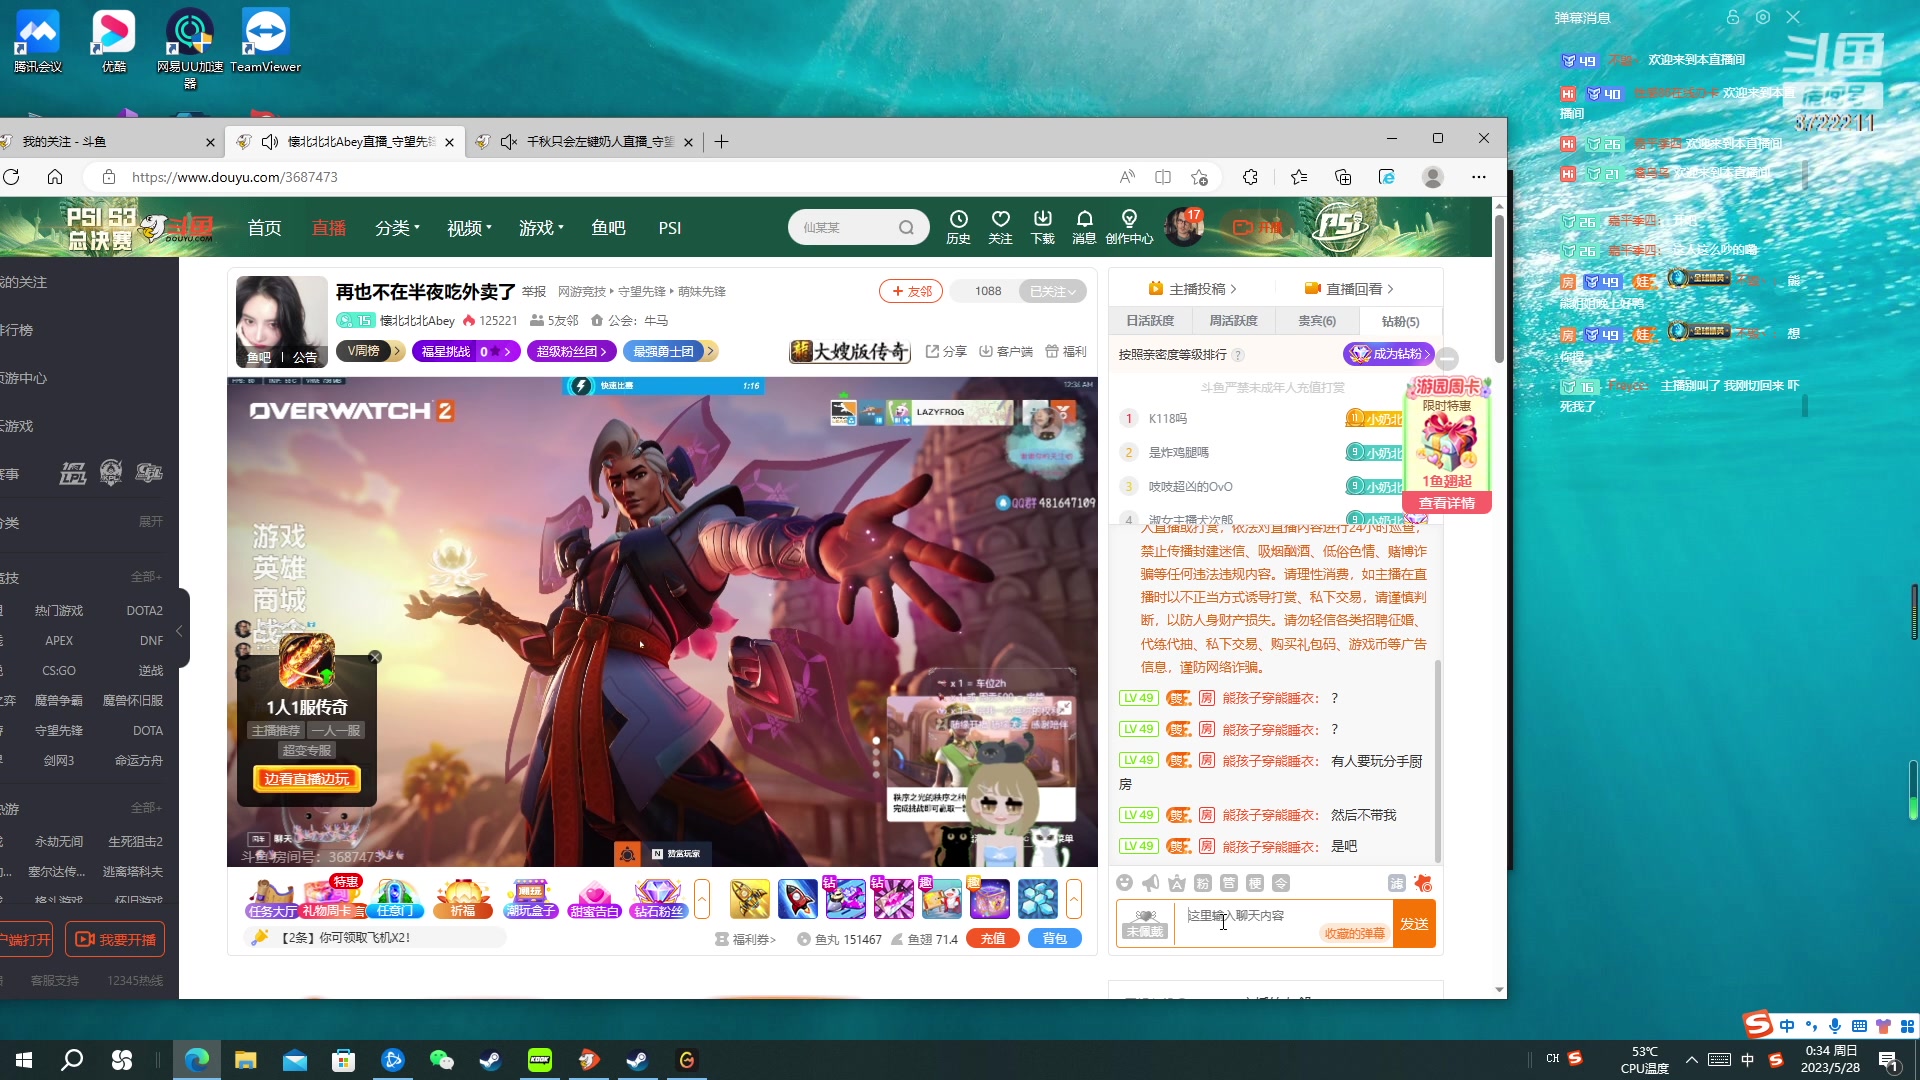The height and width of the screenshot is (1080, 1920).
Task: Open 任务大厅 task hall icon
Action: (x=272, y=899)
